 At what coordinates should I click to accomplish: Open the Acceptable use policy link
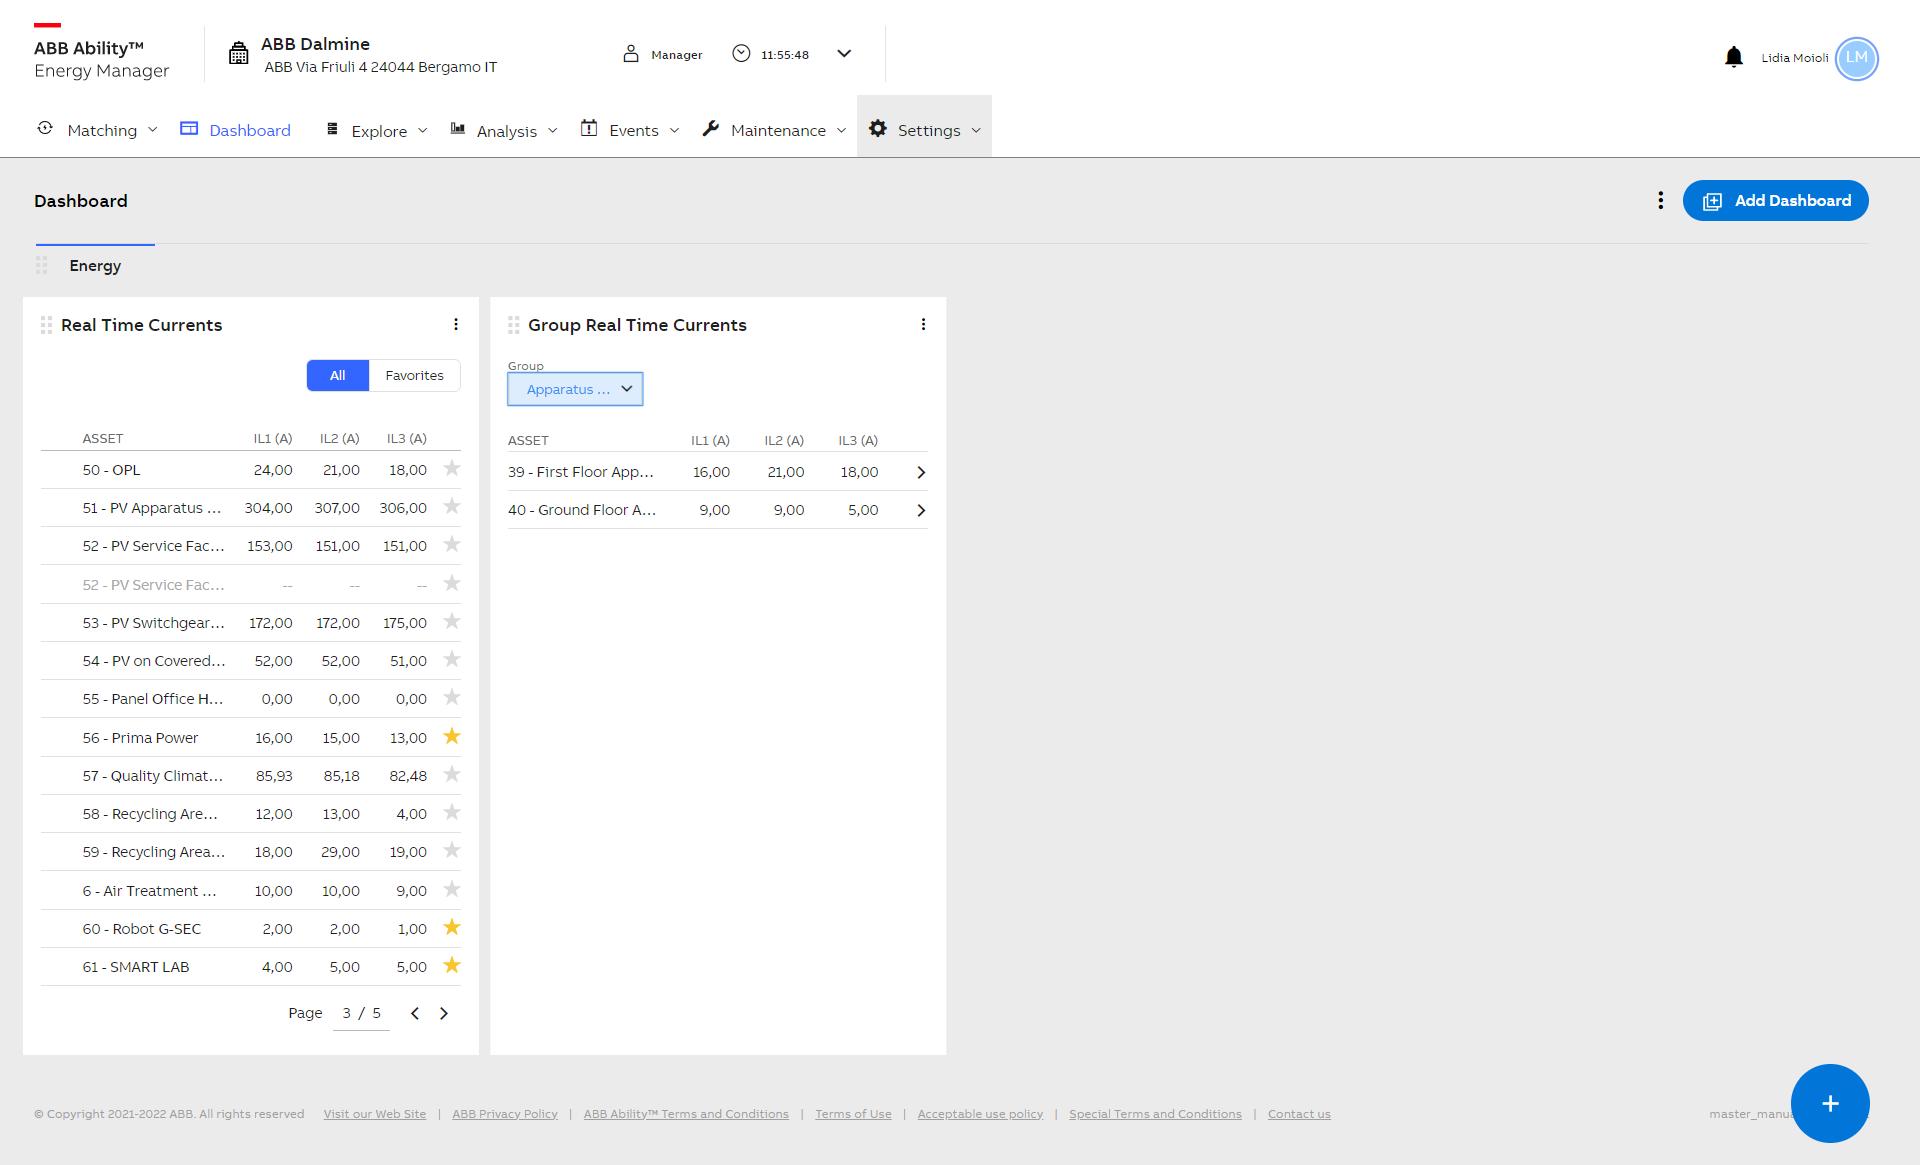coord(980,1114)
